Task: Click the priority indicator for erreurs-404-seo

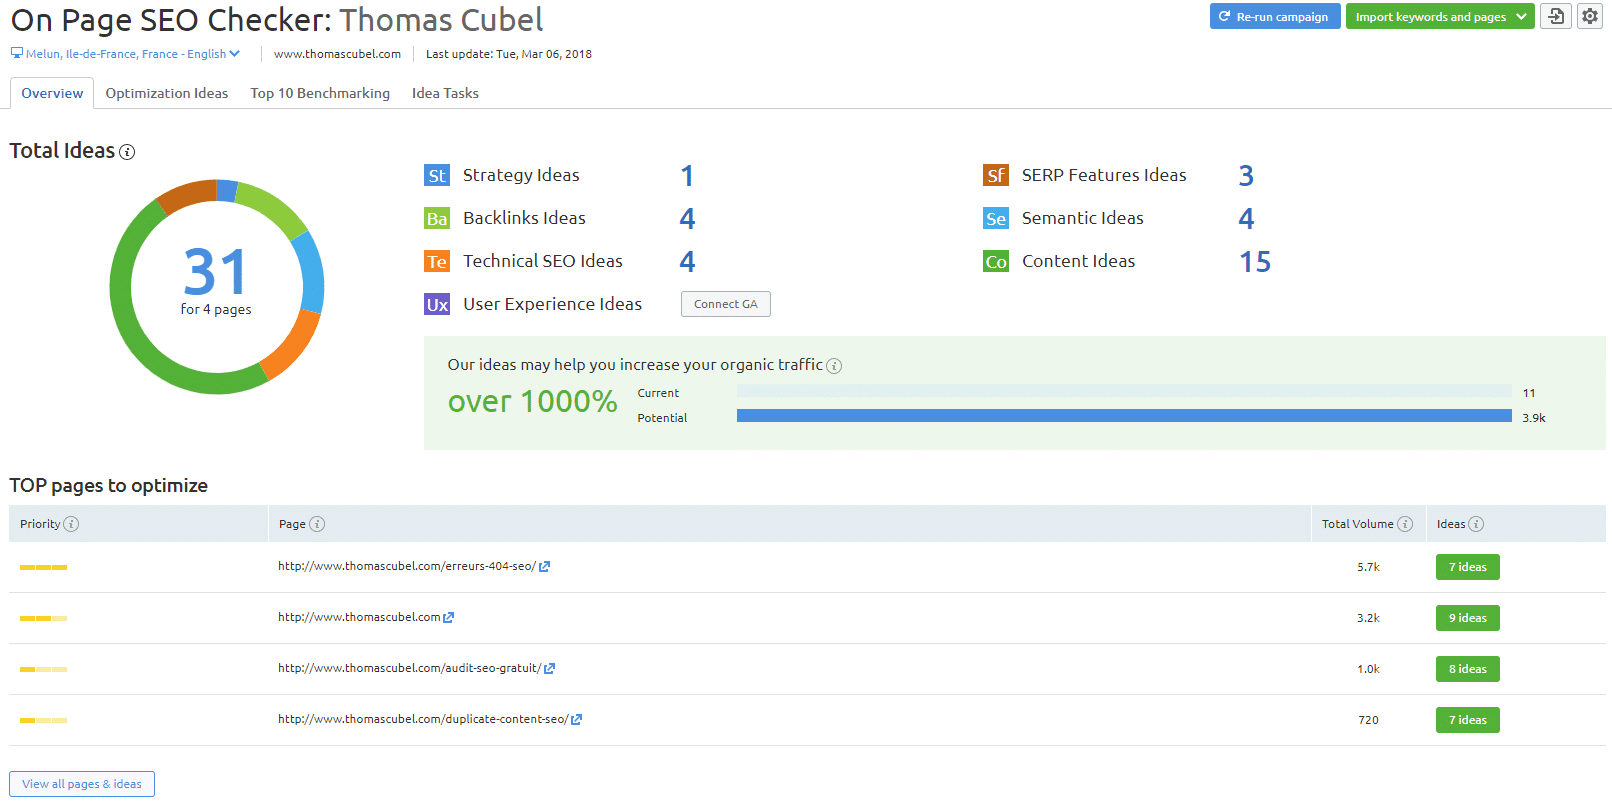Action: click(x=43, y=568)
